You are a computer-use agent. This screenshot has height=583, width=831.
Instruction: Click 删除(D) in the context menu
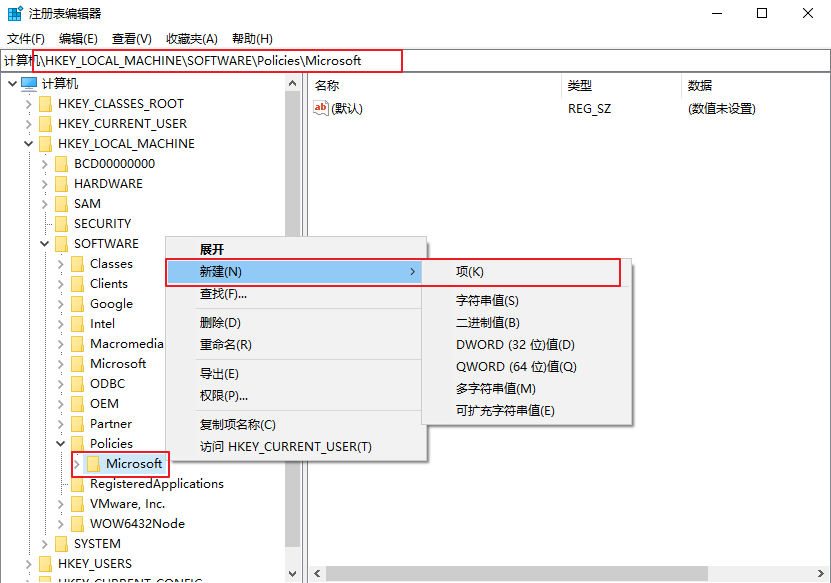pyautogui.click(x=220, y=323)
